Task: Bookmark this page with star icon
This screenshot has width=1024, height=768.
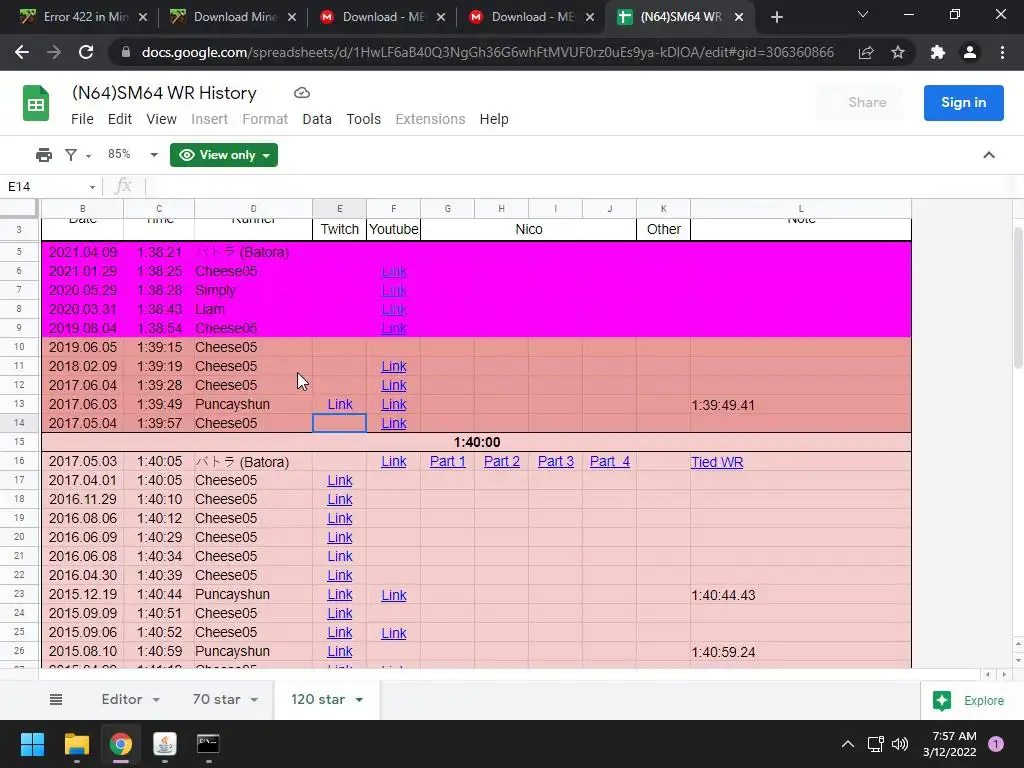Action: (898, 52)
